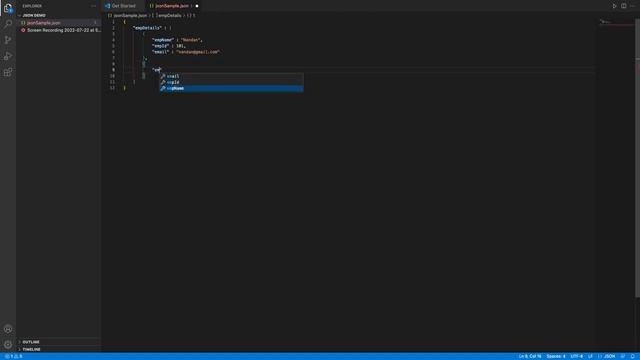This screenshot has height=360, width=640.
Task: Click the Run play icon in editor toolbar
Action: click(614, 6)
